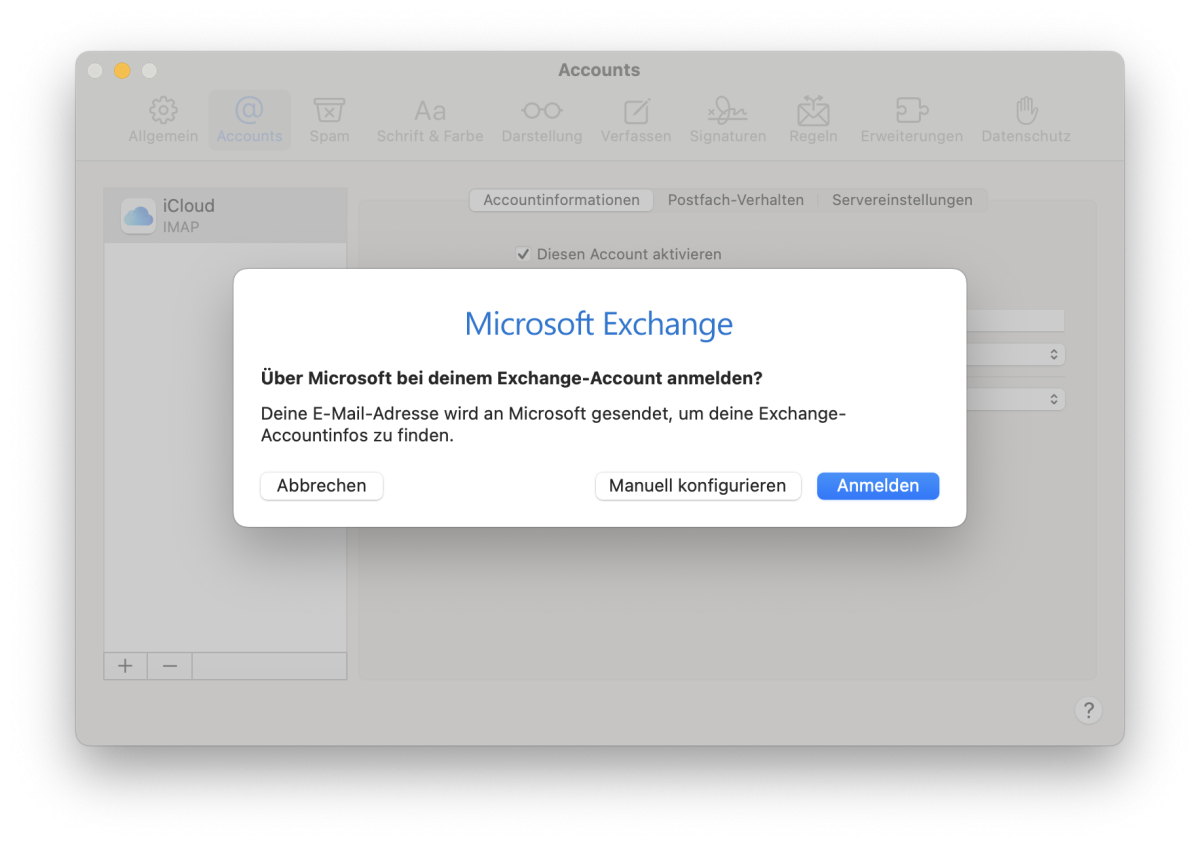Choose Manuell konfigurieren
The height and width of the screenshot is (846, 1200).
coord(698,486)
